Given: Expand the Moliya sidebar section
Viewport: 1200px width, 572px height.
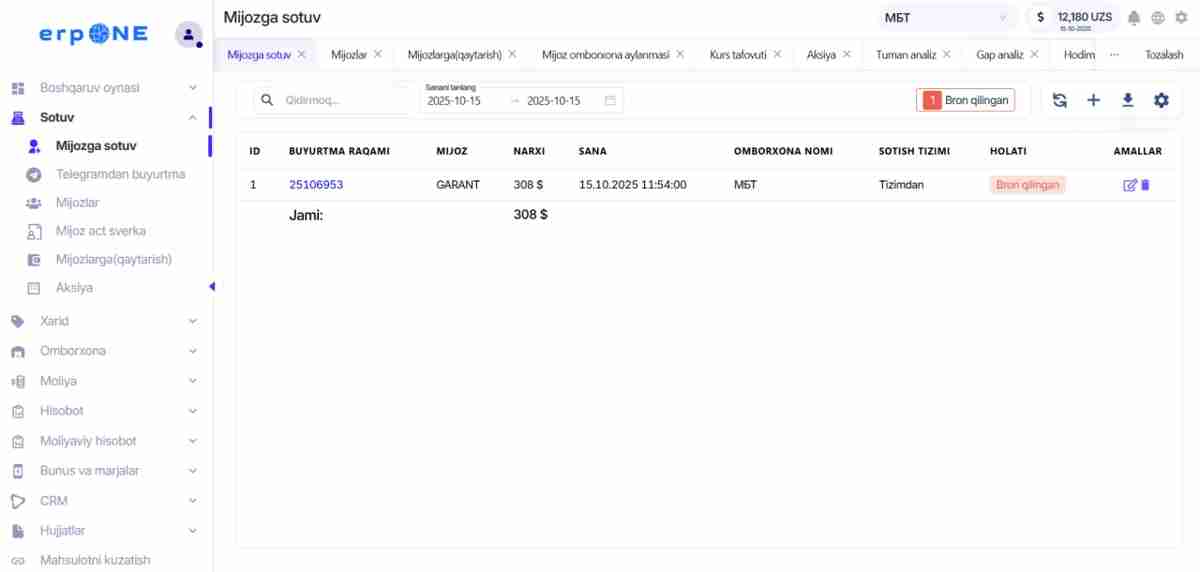Looking at the screenshot, I should [x=104, y=381].
